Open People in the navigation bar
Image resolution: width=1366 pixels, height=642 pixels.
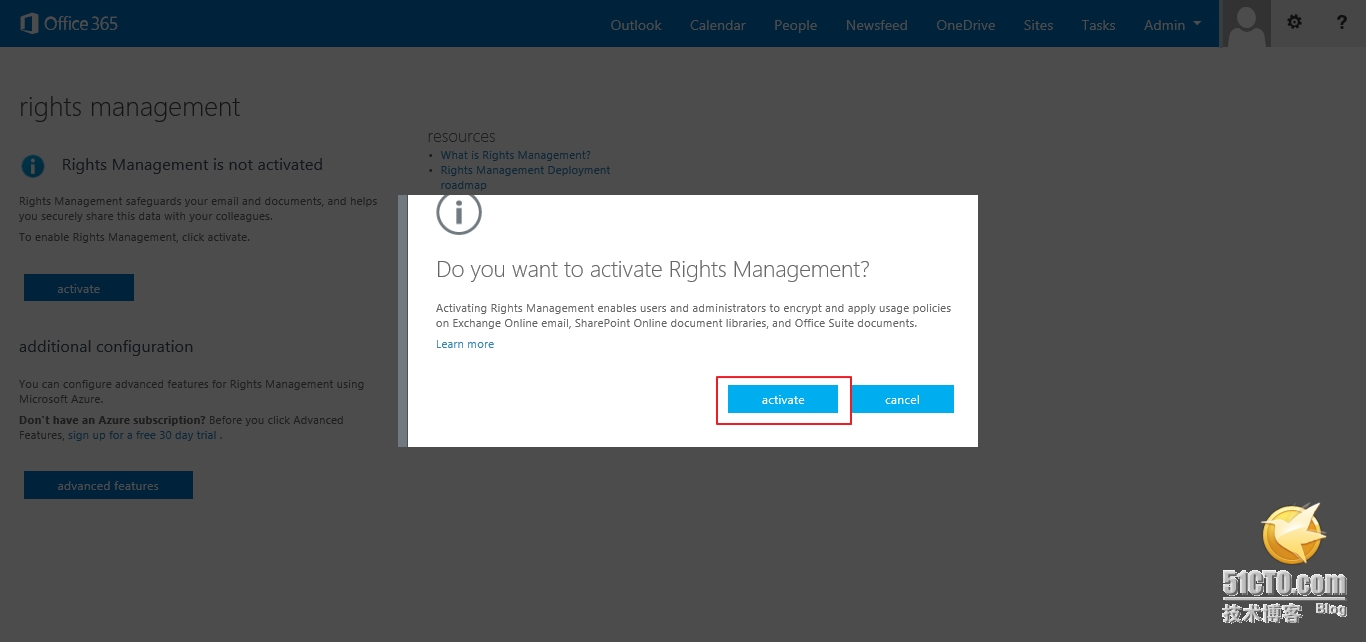click(795, 25)
